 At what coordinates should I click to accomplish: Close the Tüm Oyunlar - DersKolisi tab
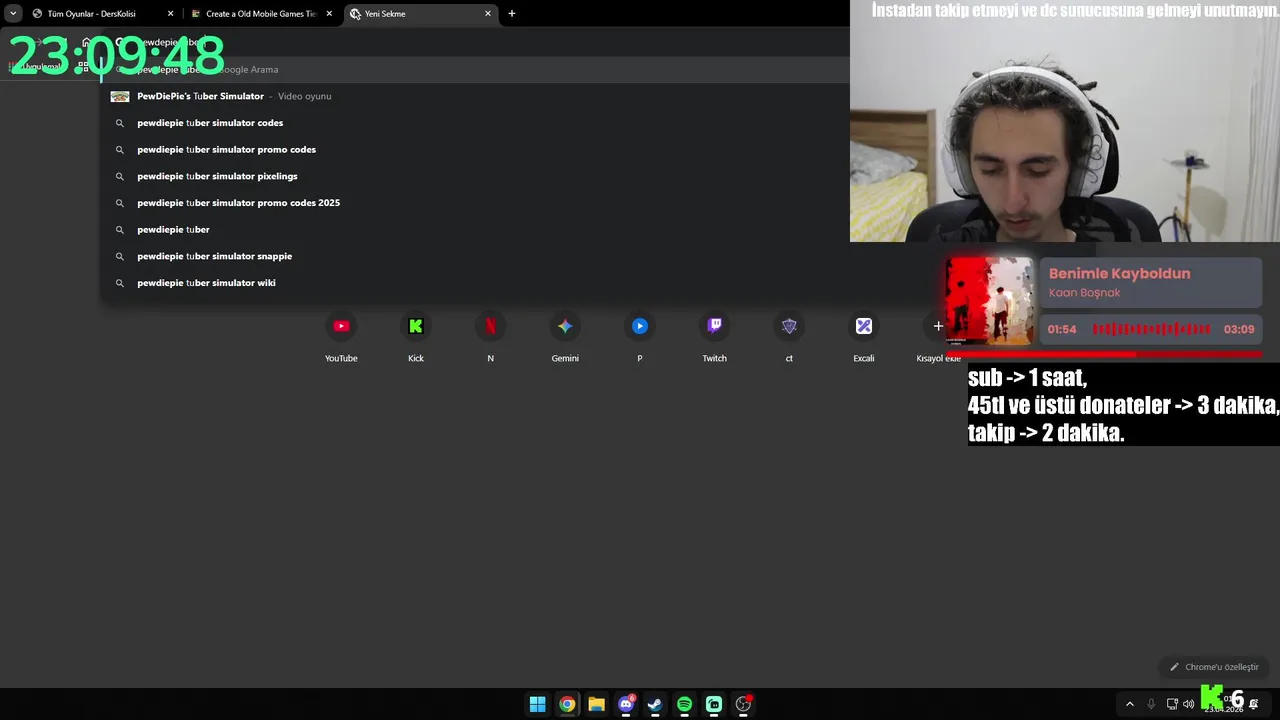[x=170, y=14]
